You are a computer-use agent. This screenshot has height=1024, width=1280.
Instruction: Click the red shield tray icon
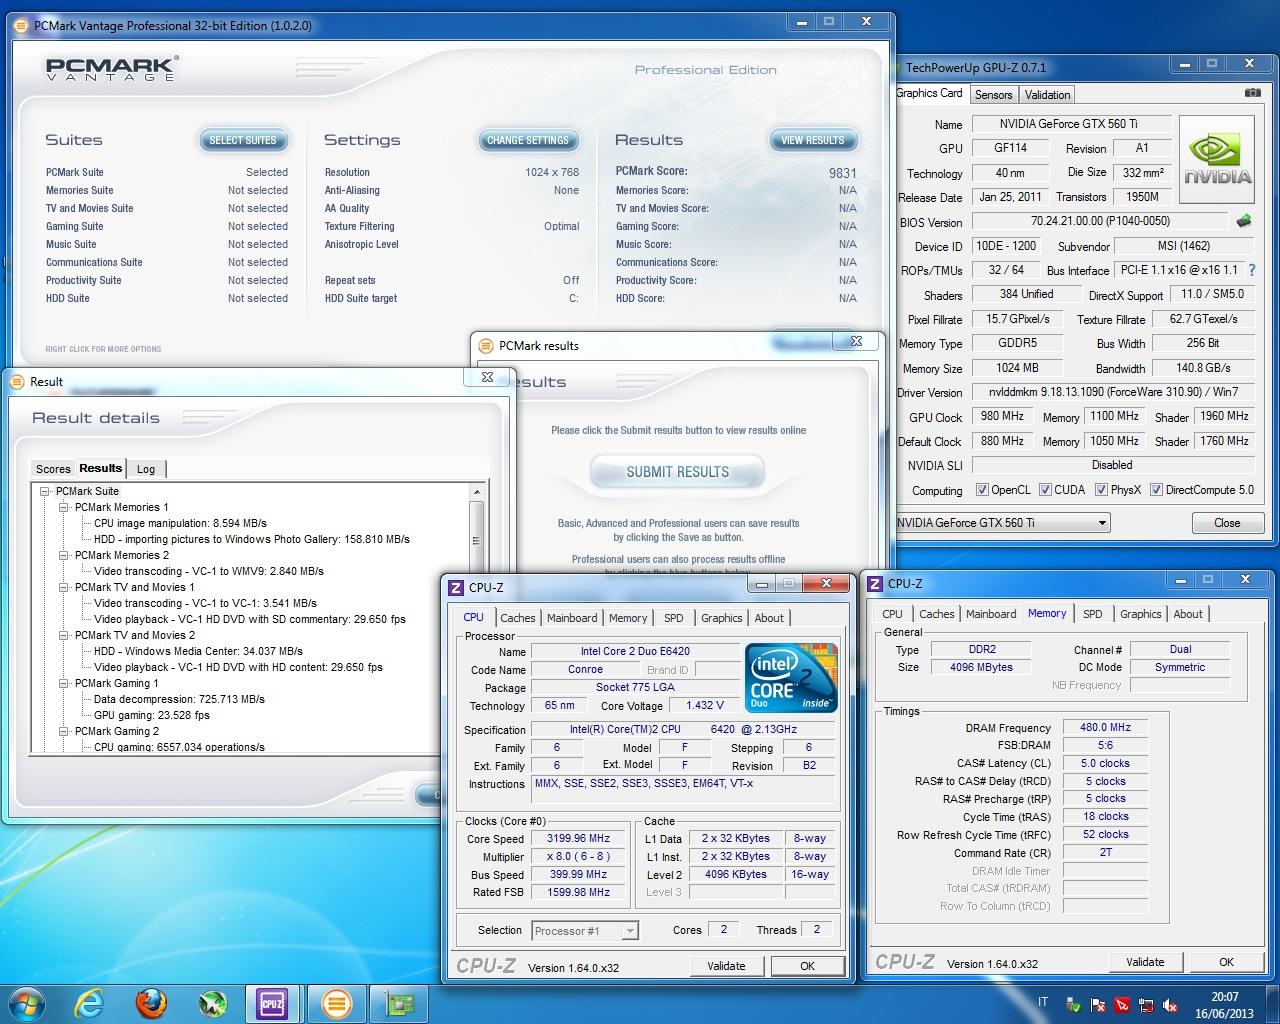tap(1122, 1004)
